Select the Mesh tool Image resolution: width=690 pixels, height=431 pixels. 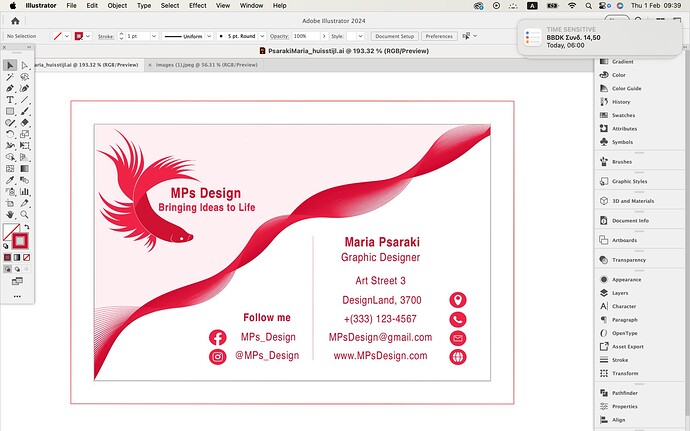(10, 169)
